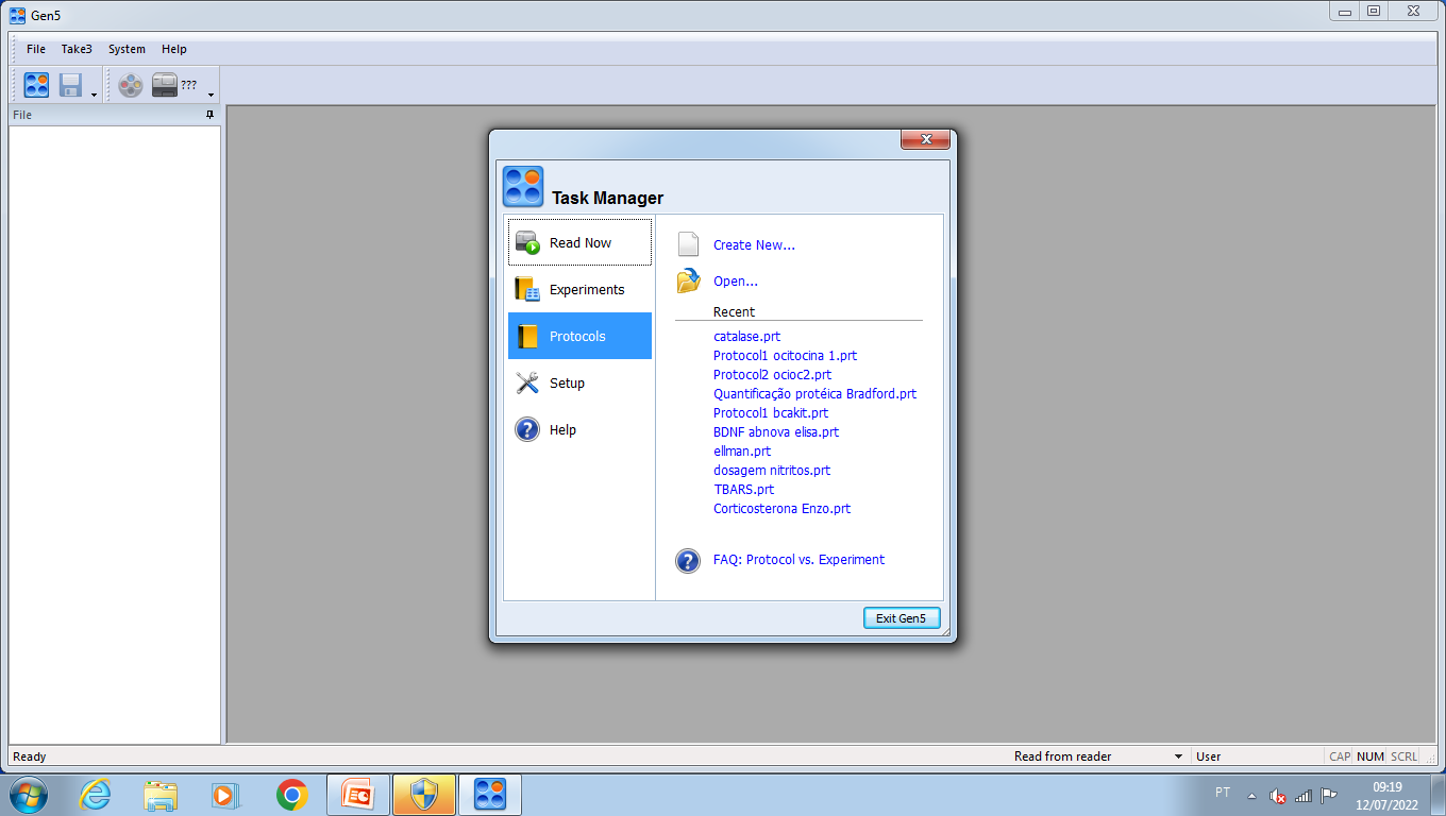
Task: Open recent file BDNF abnova elisa.prt
Action: coord(776,432)
